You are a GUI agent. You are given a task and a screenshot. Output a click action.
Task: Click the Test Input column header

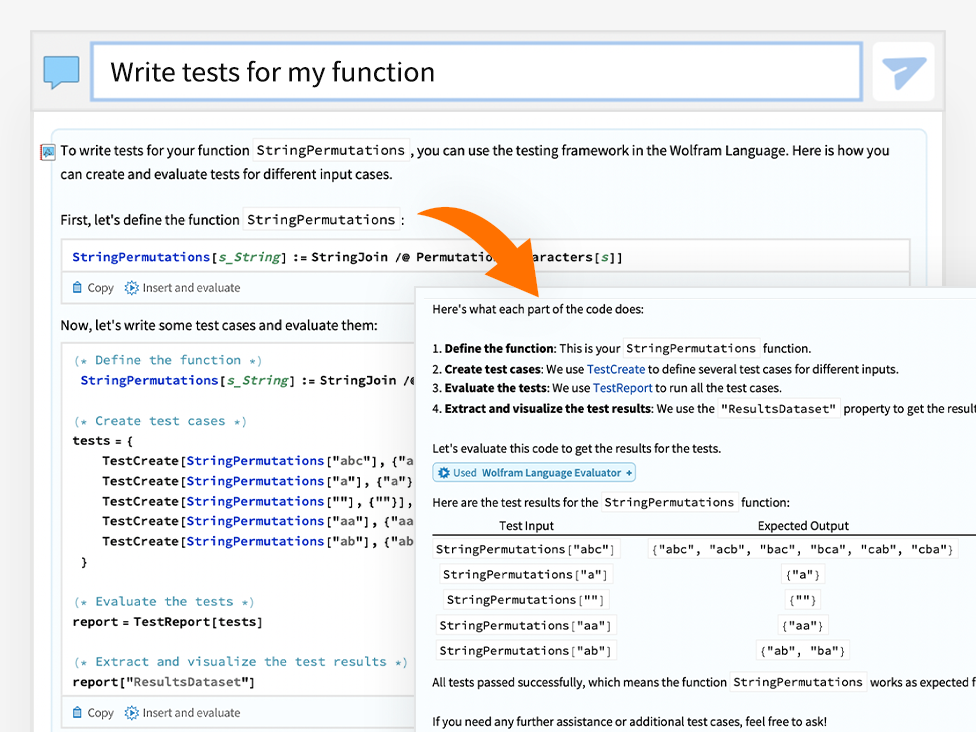(526, 526)
